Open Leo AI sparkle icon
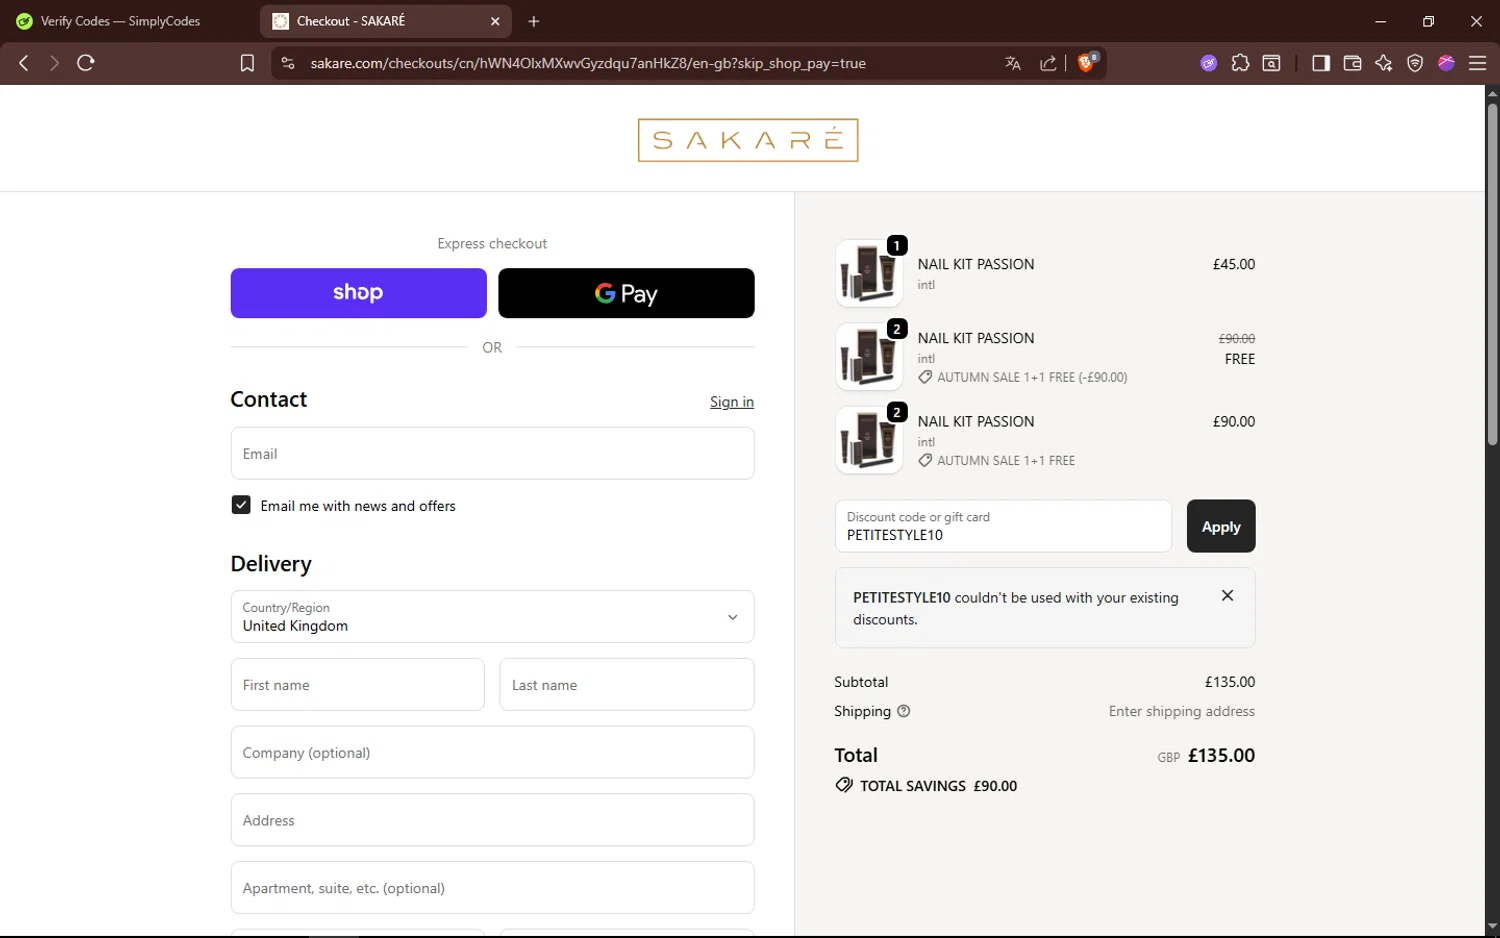The height and width of the screenshot is (938, 1500). (1384, 63)
